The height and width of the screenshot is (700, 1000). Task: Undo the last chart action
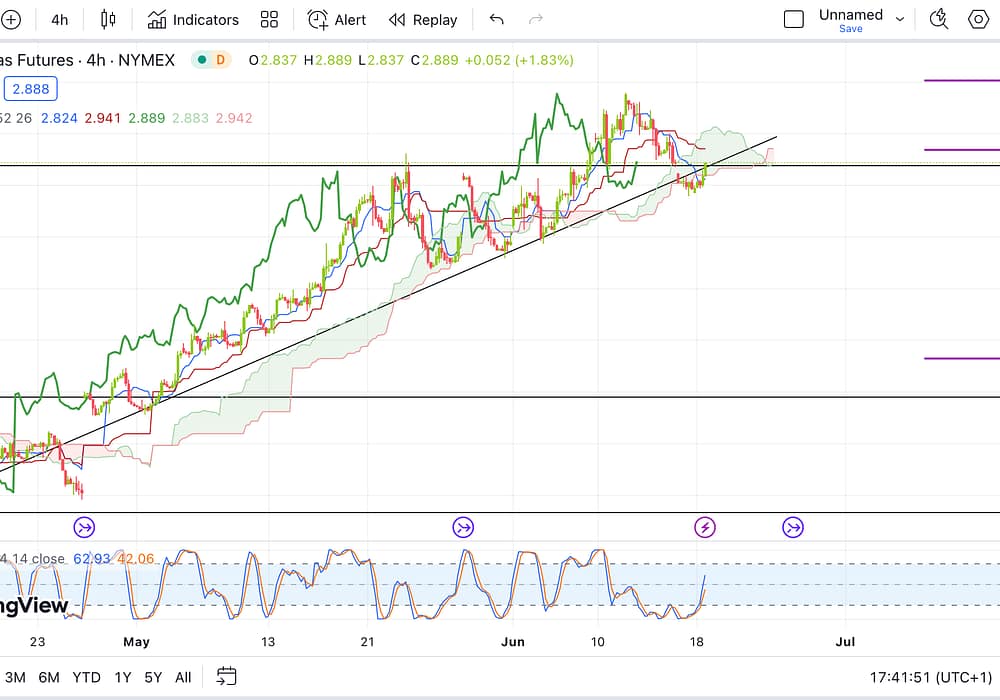pyautogui.click(x=497, y=19)
